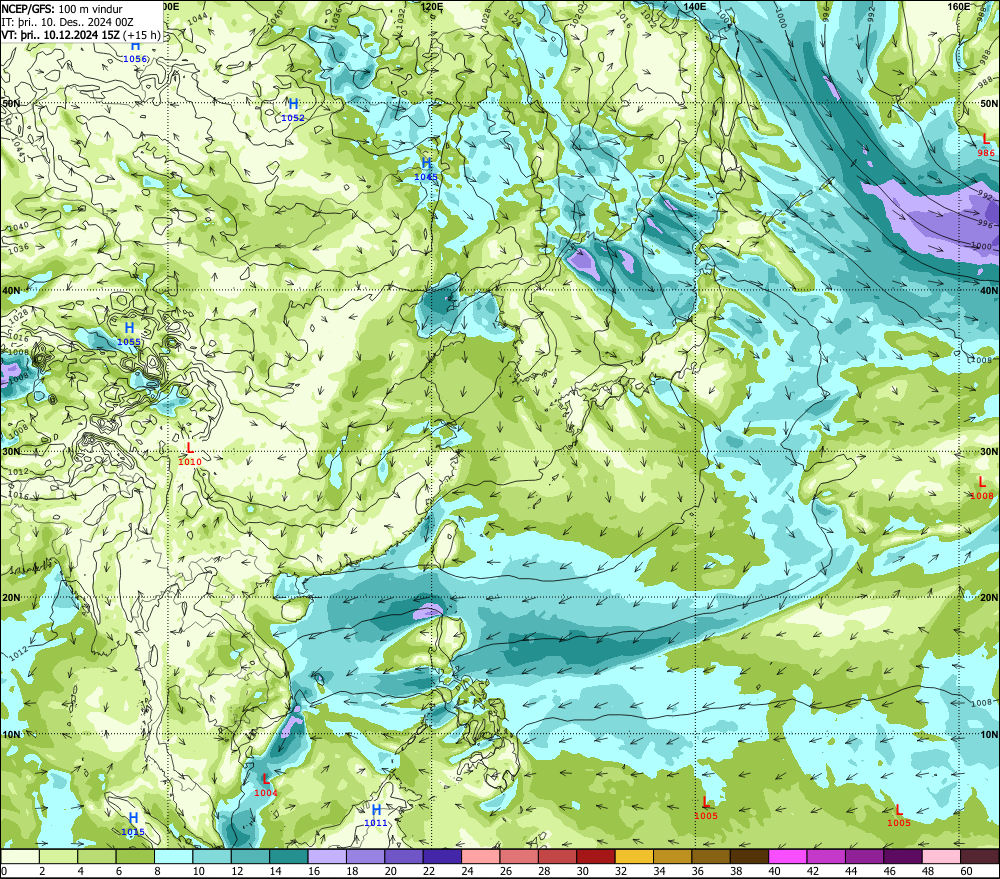The height and width of the screenshot is (879, 1000).
Task: Click the 120E longitude label
Action: click(x=432, y=6)
